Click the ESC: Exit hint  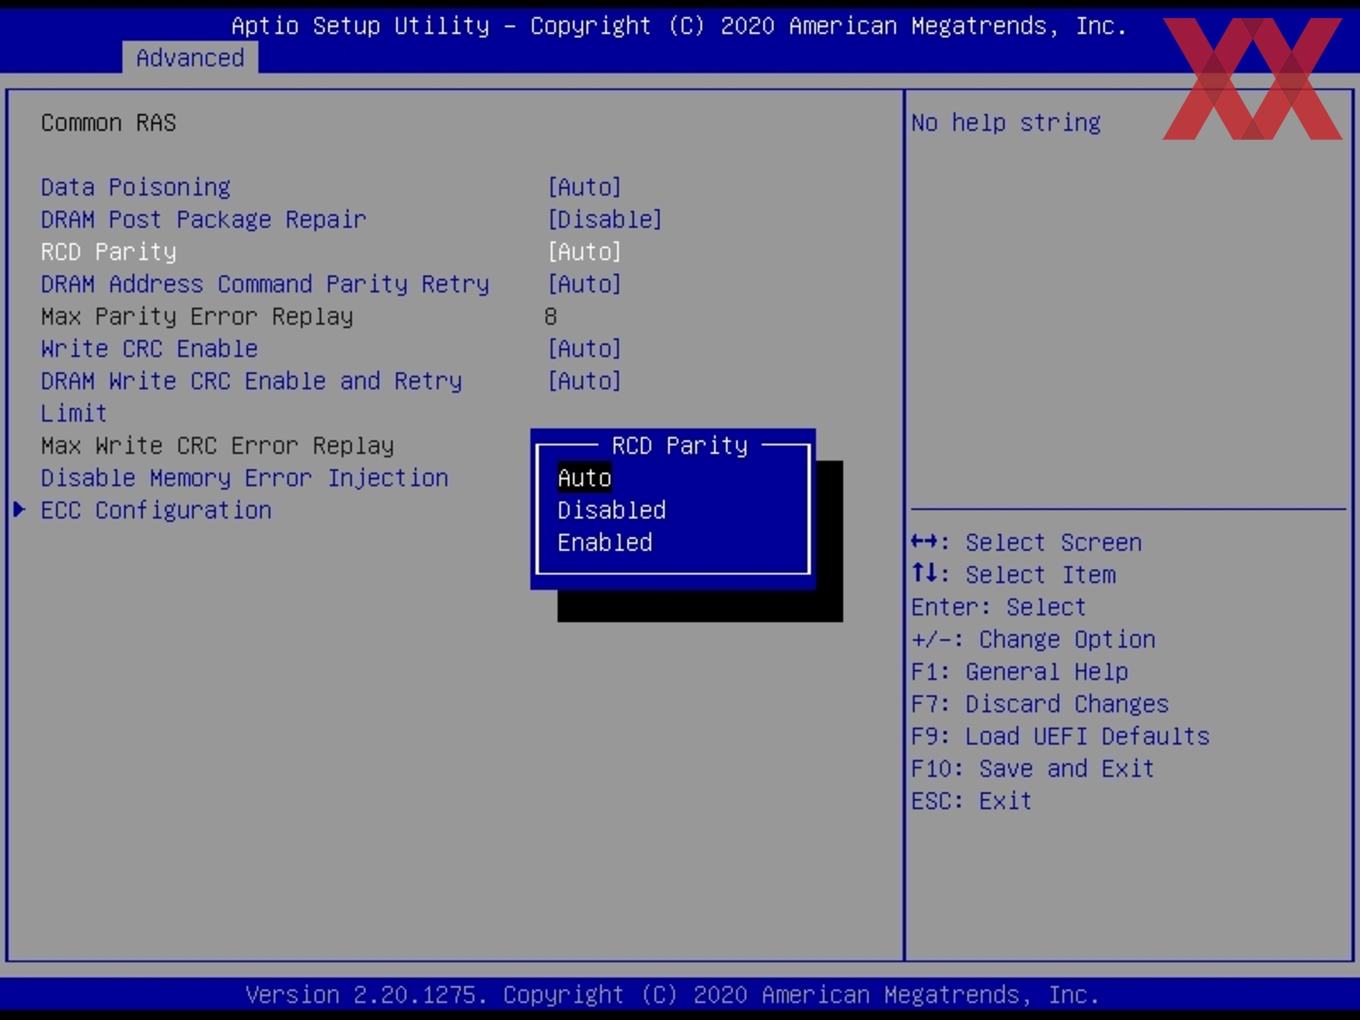(971, 800)
